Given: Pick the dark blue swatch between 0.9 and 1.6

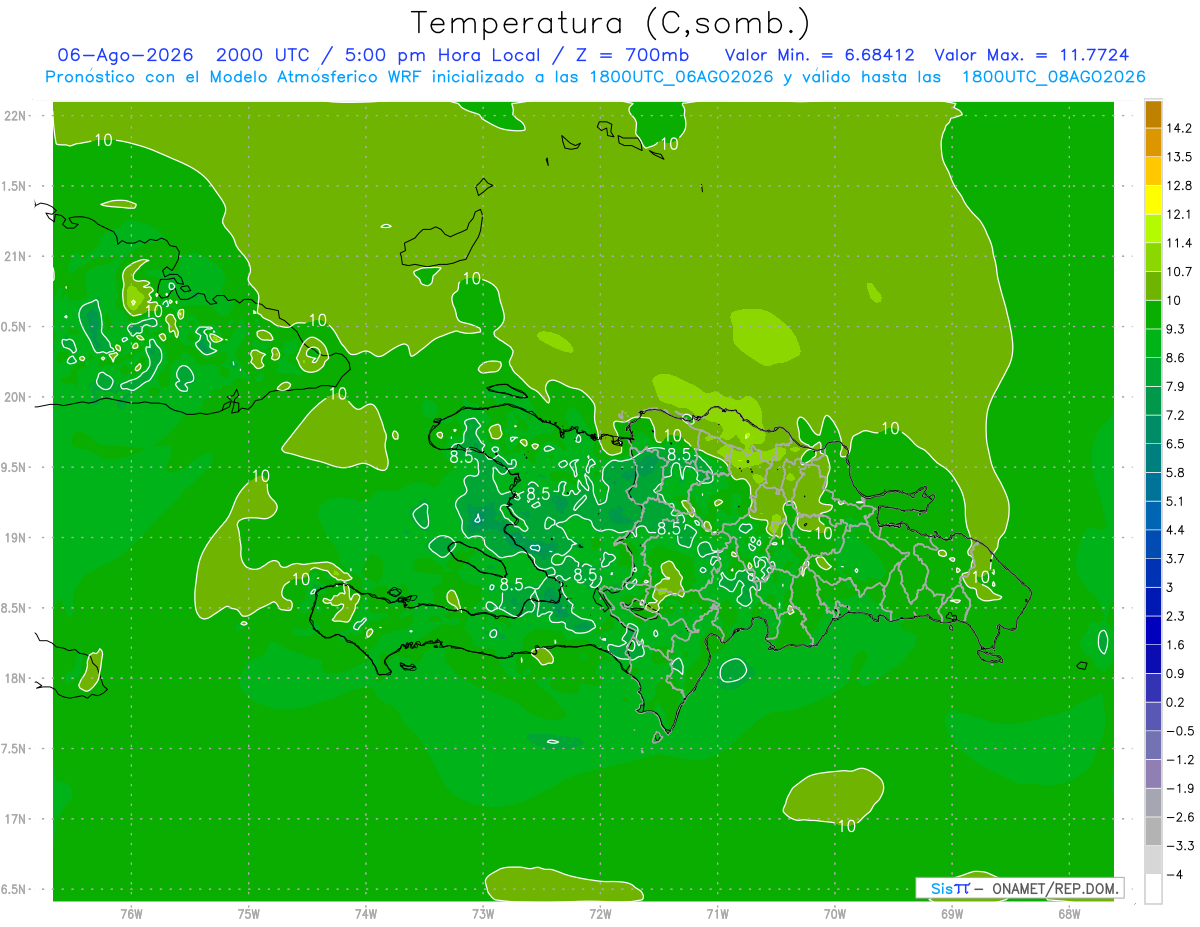Looking at the screenshot, I should pyautogui.click(x=1153, y=660).
